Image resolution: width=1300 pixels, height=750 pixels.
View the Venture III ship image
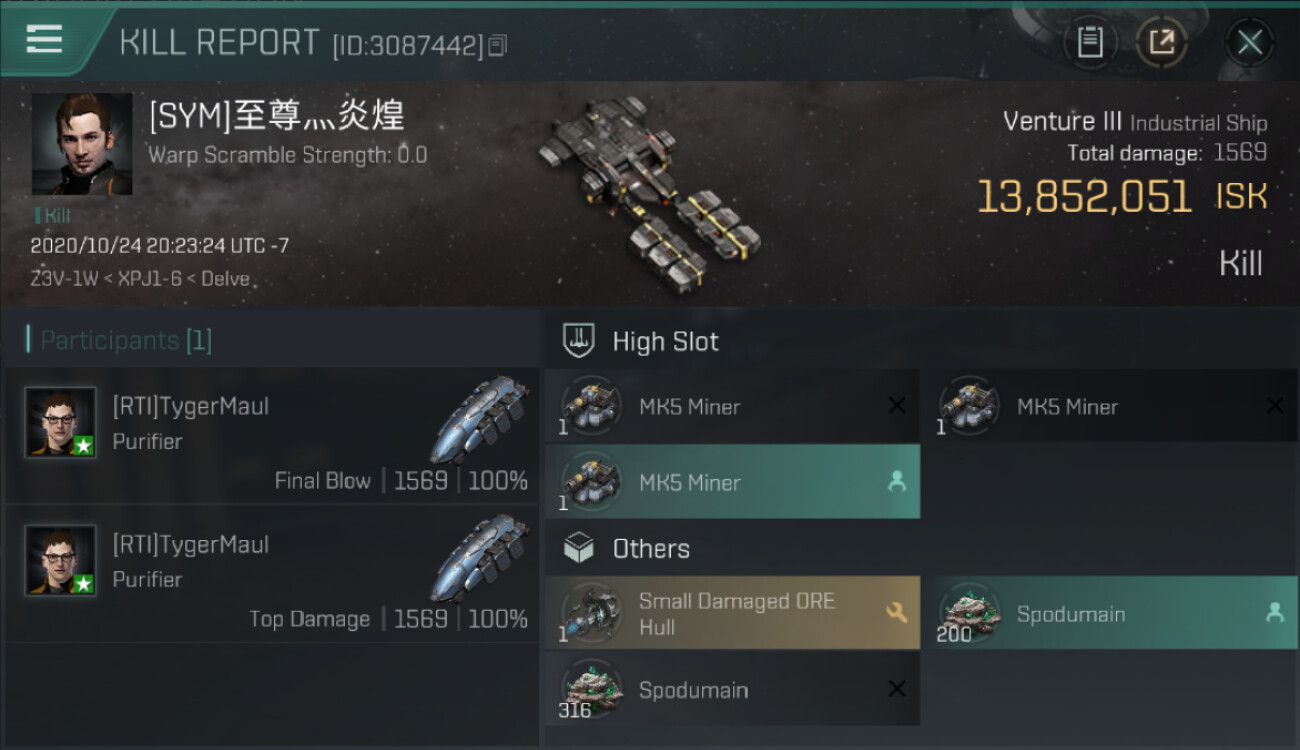(x=648, y=190)
